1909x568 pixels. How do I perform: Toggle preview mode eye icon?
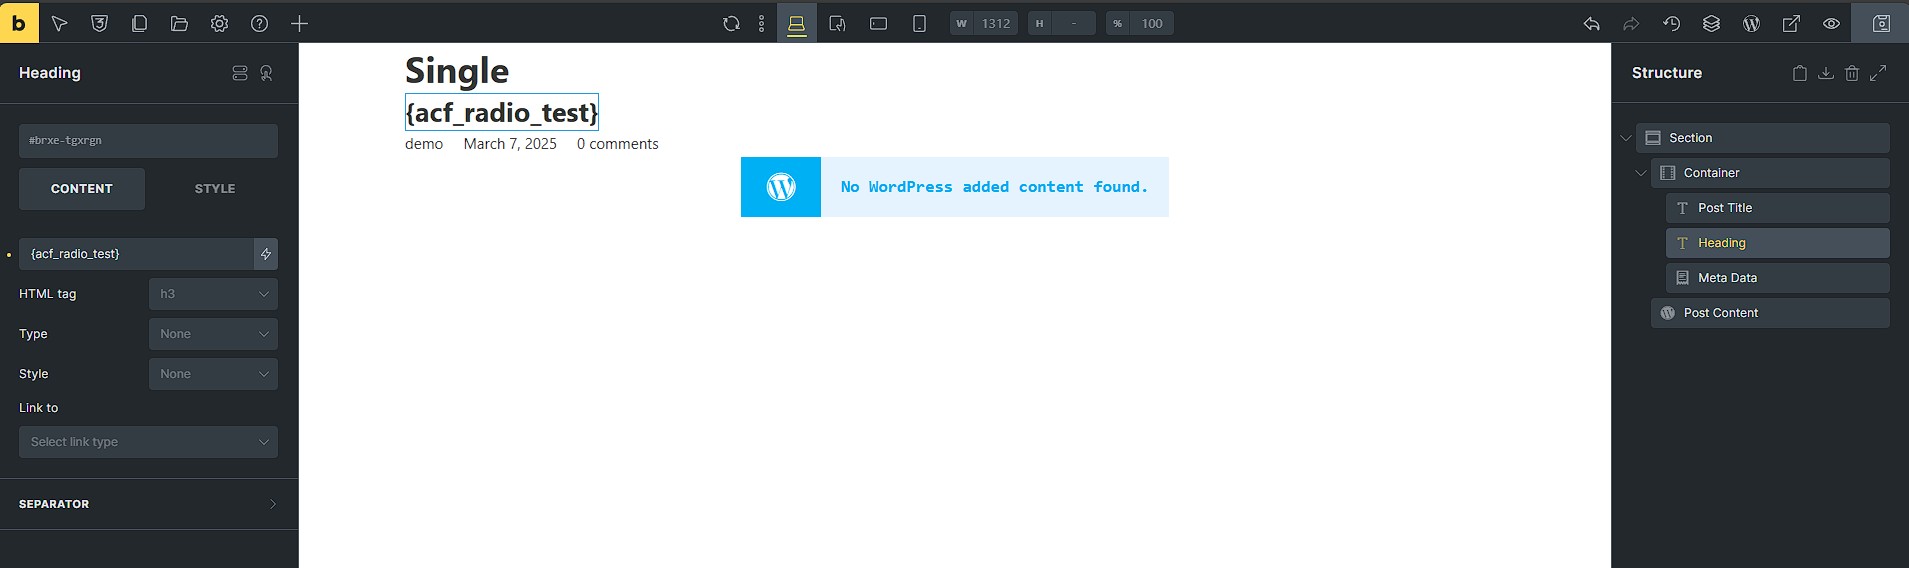(x=1831, y=23)
